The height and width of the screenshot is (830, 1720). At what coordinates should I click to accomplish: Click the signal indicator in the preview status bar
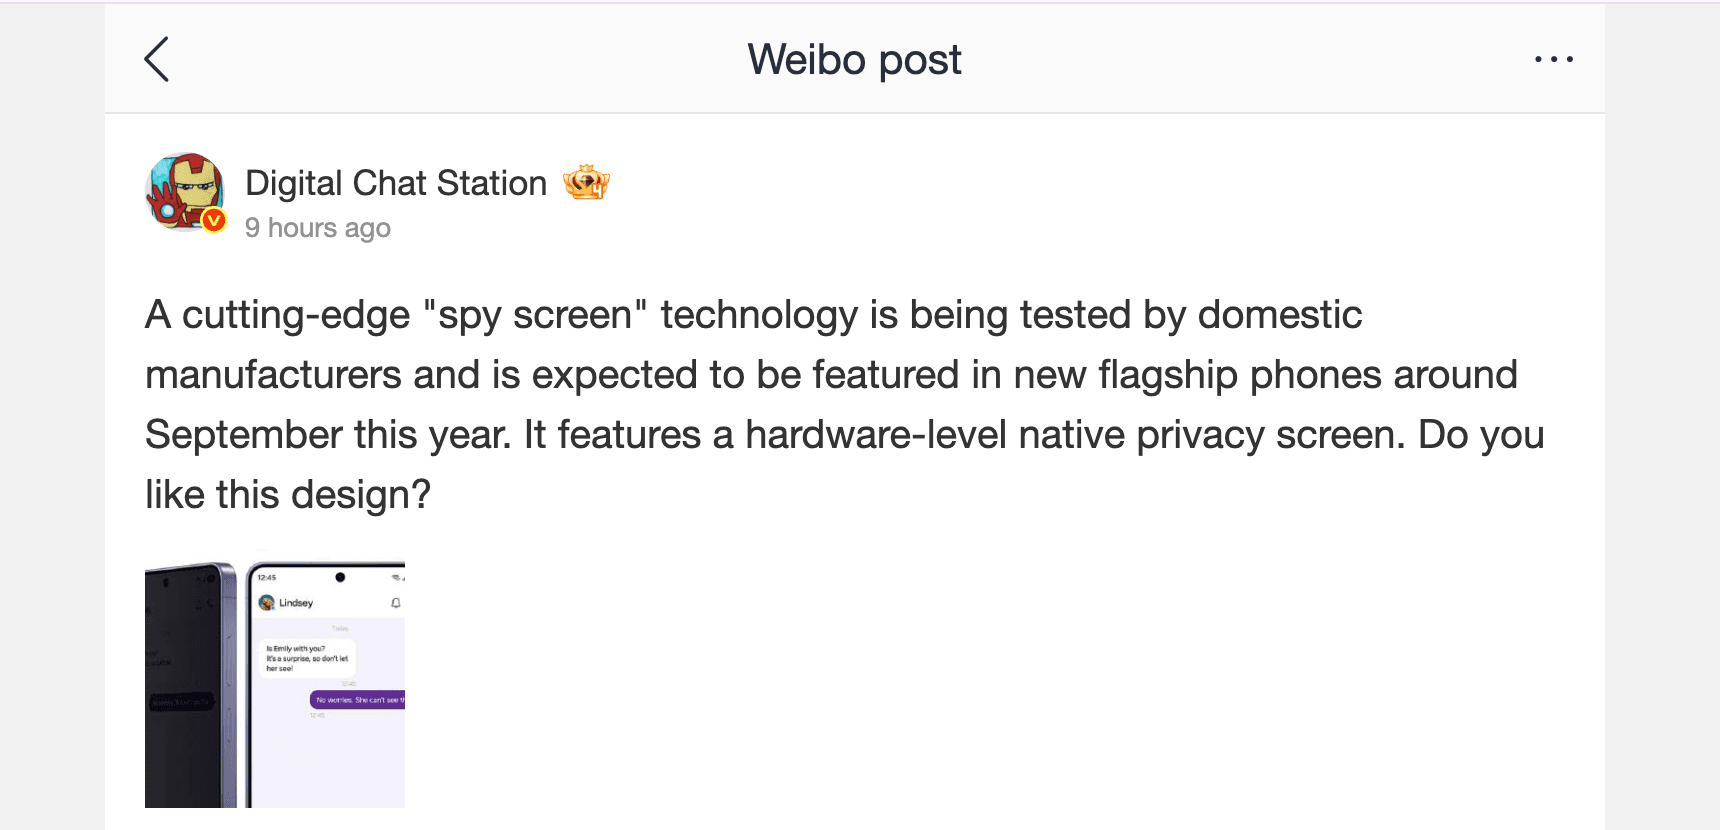pyautogui.click(x=396, y=578)
